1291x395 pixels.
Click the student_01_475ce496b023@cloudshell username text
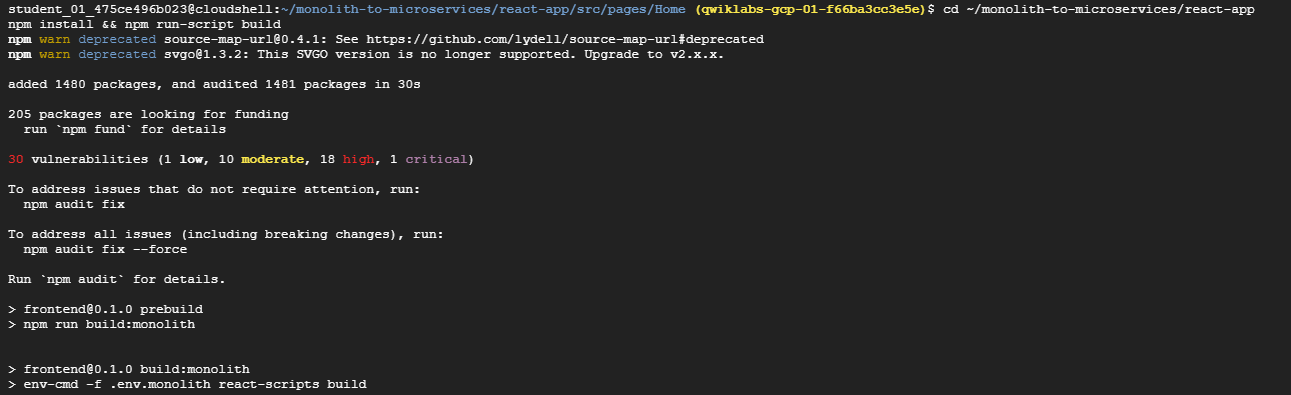139,9
